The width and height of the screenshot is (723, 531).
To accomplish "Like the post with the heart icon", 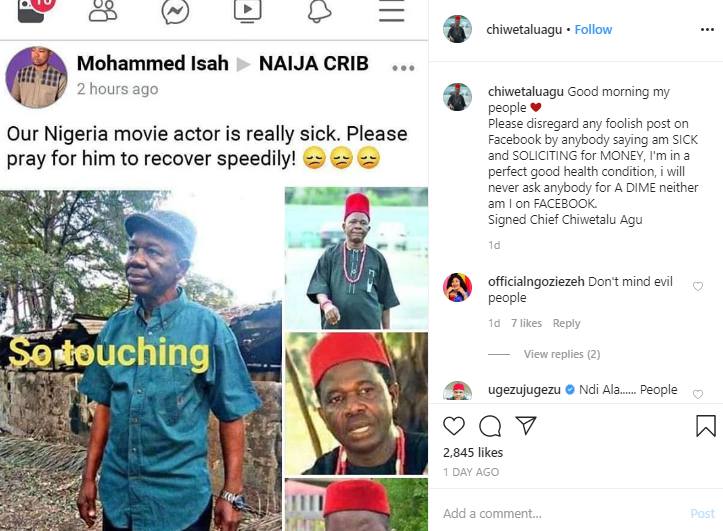I will pos(454,426).
